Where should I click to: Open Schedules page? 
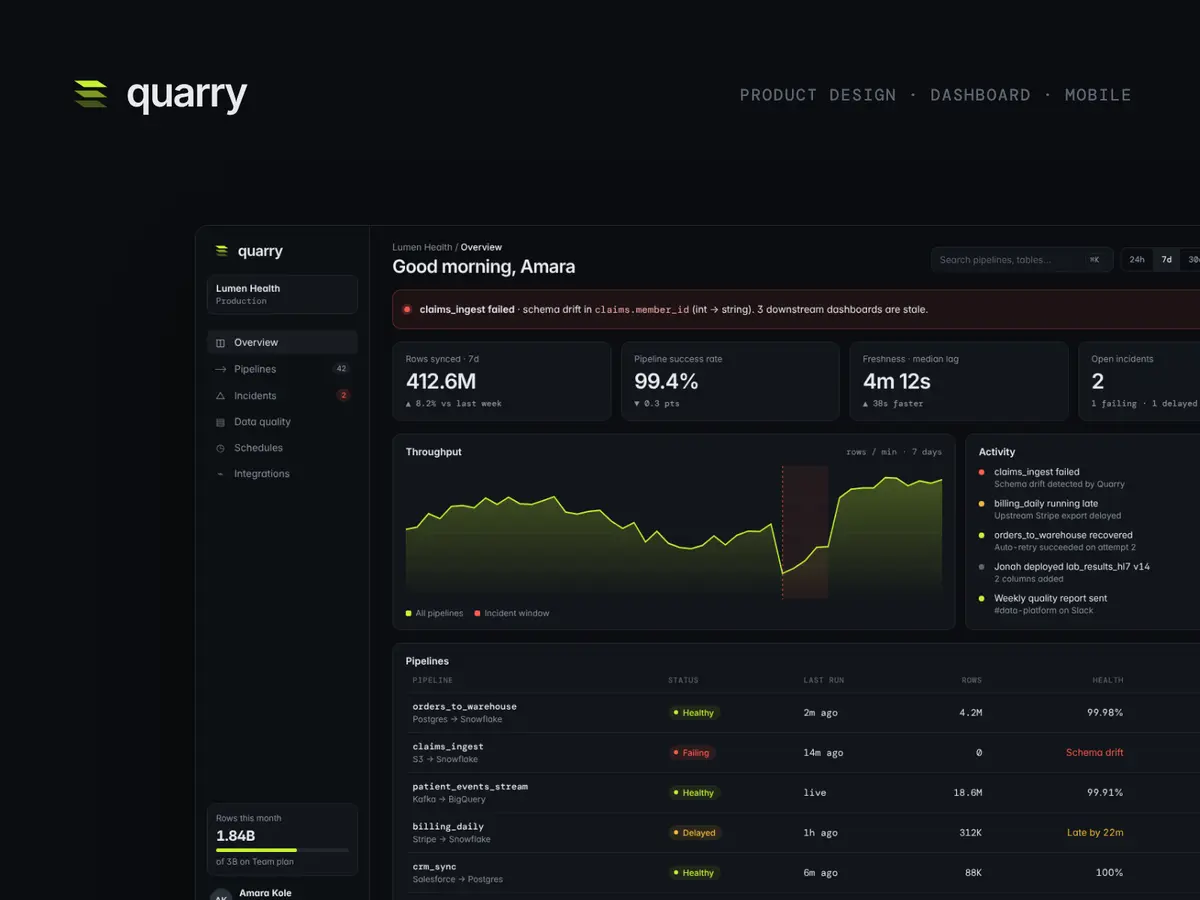282,448
